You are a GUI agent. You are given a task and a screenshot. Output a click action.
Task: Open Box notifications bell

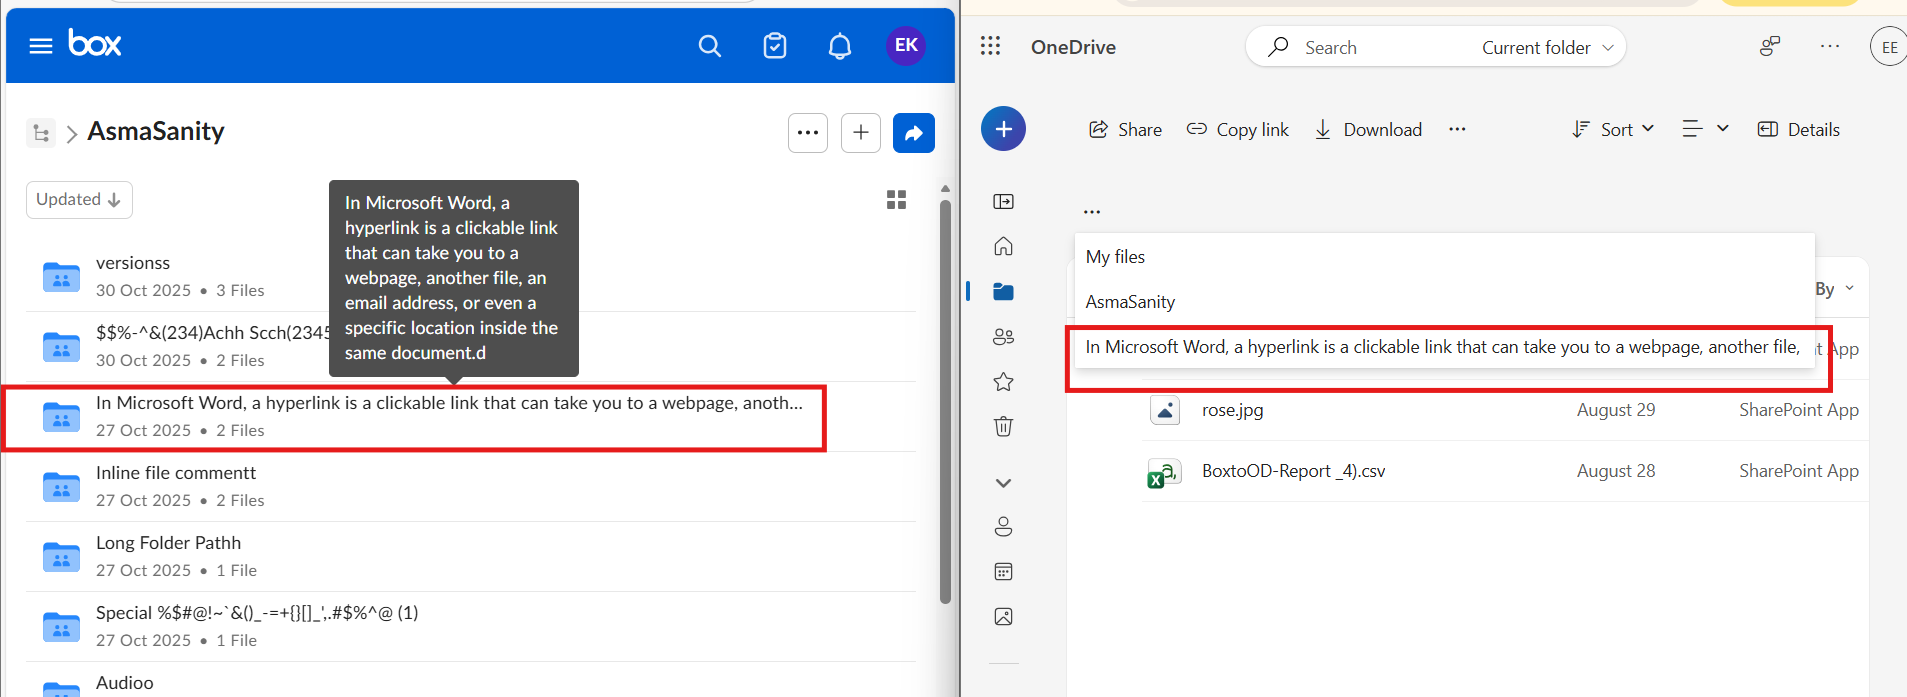point(840,46)
